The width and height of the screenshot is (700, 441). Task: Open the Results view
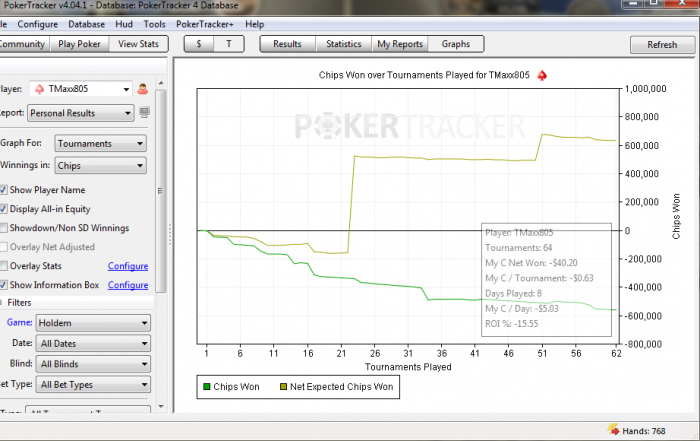tap(288, 44)
